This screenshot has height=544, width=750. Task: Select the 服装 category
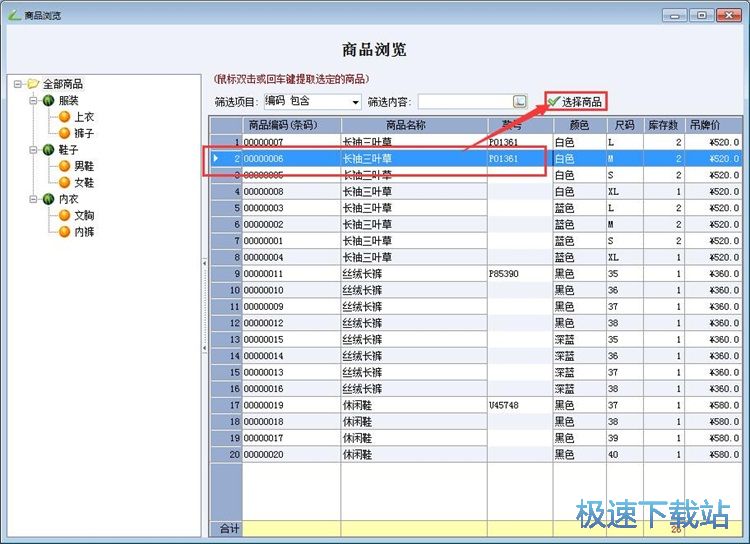coord(68,100)
